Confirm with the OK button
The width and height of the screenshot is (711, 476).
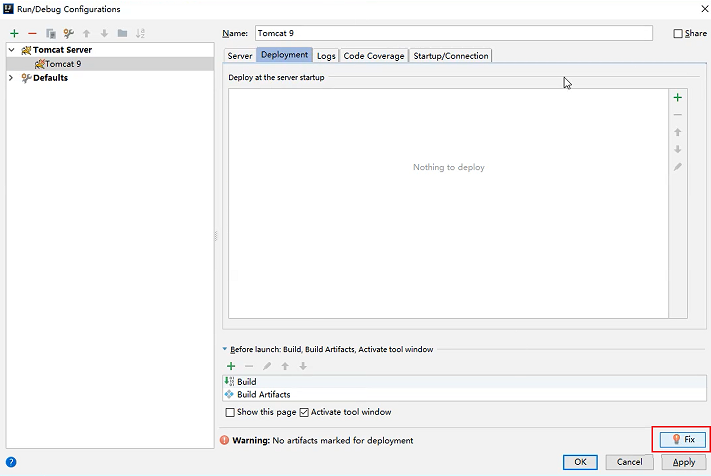(x=580, y=462)
